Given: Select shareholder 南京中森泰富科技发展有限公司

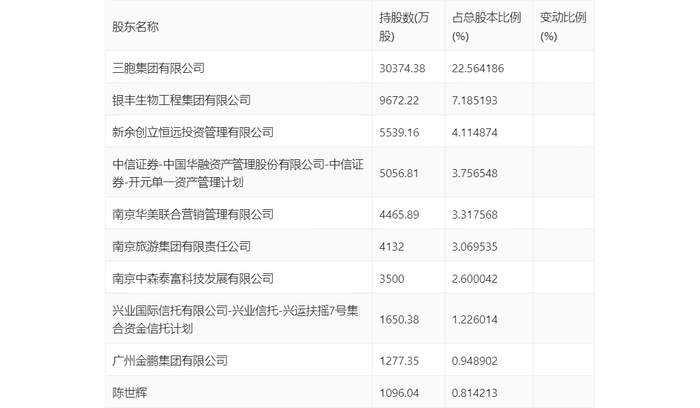Looking at the screenshot, I should click(x=193, y=279).
